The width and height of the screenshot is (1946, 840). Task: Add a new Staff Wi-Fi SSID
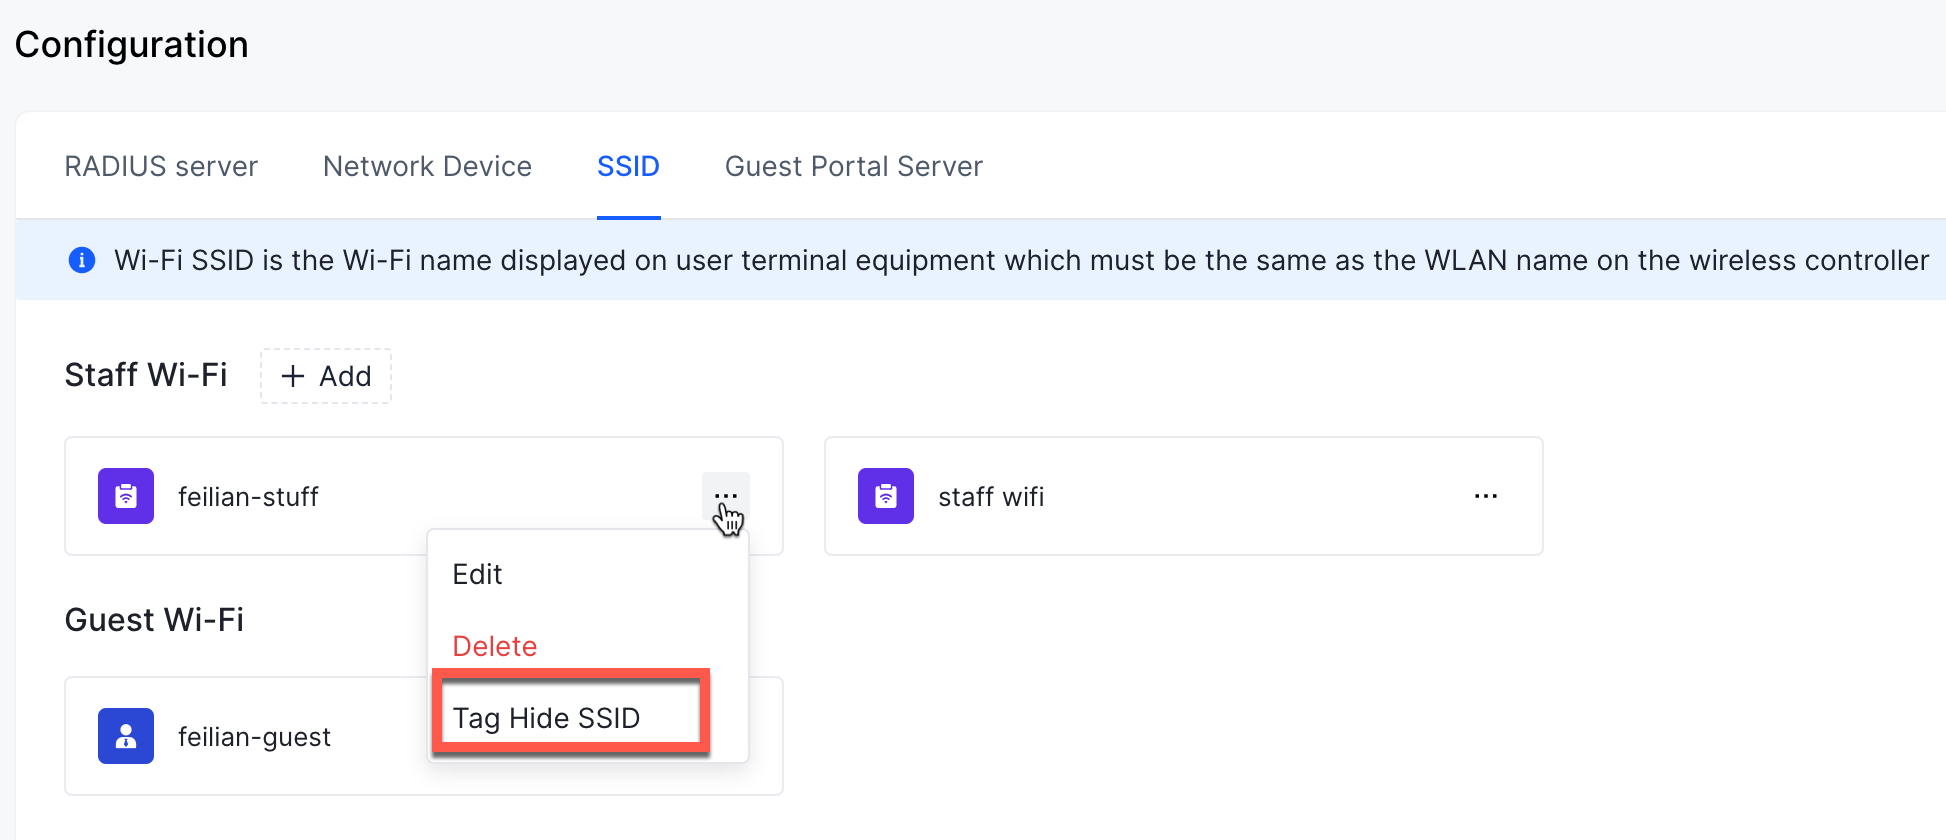326,376
